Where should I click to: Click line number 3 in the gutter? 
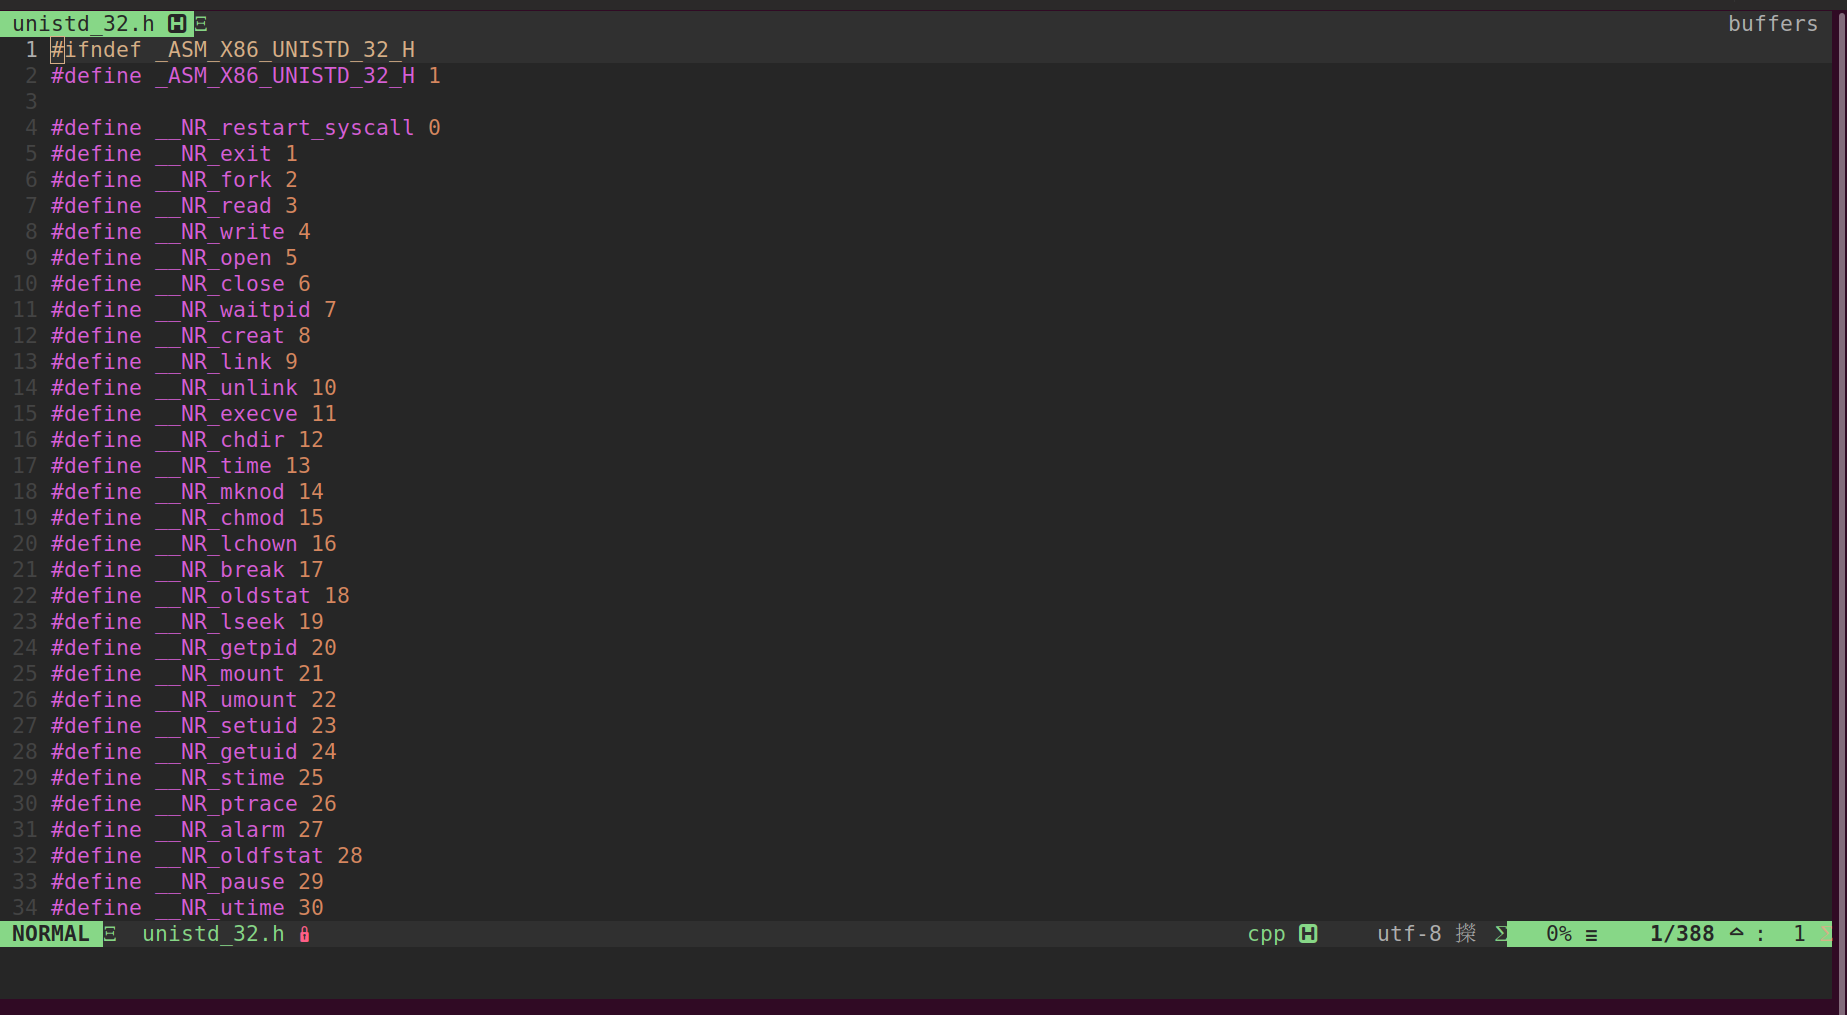point(31,102)
